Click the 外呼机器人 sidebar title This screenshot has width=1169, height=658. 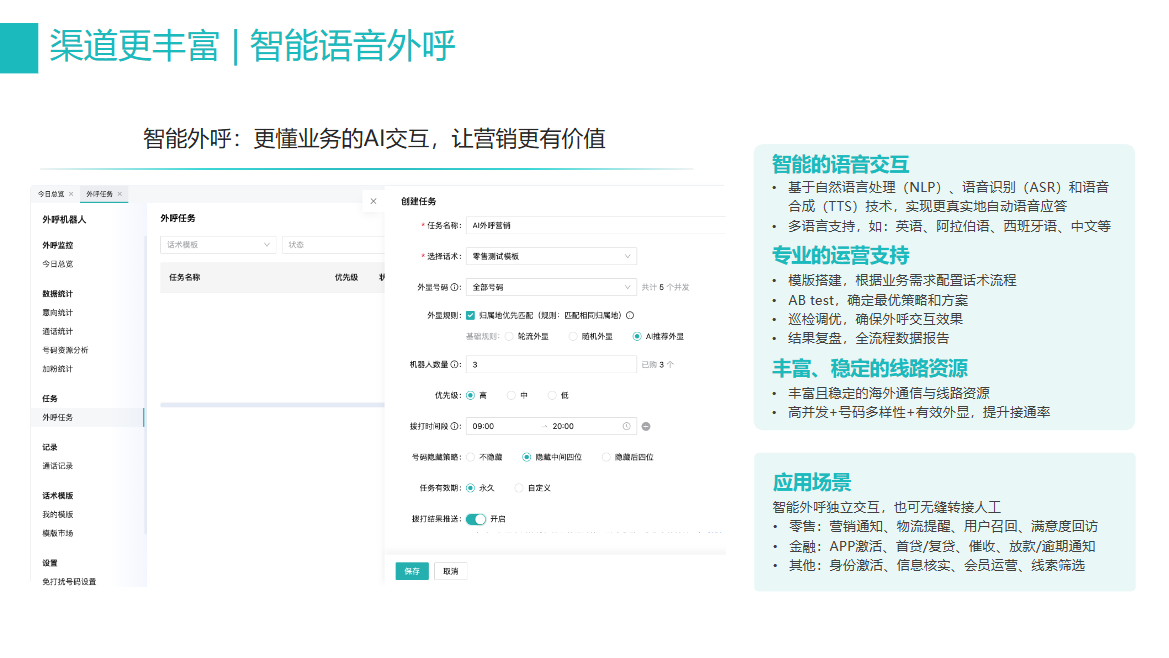click(64, 220)
